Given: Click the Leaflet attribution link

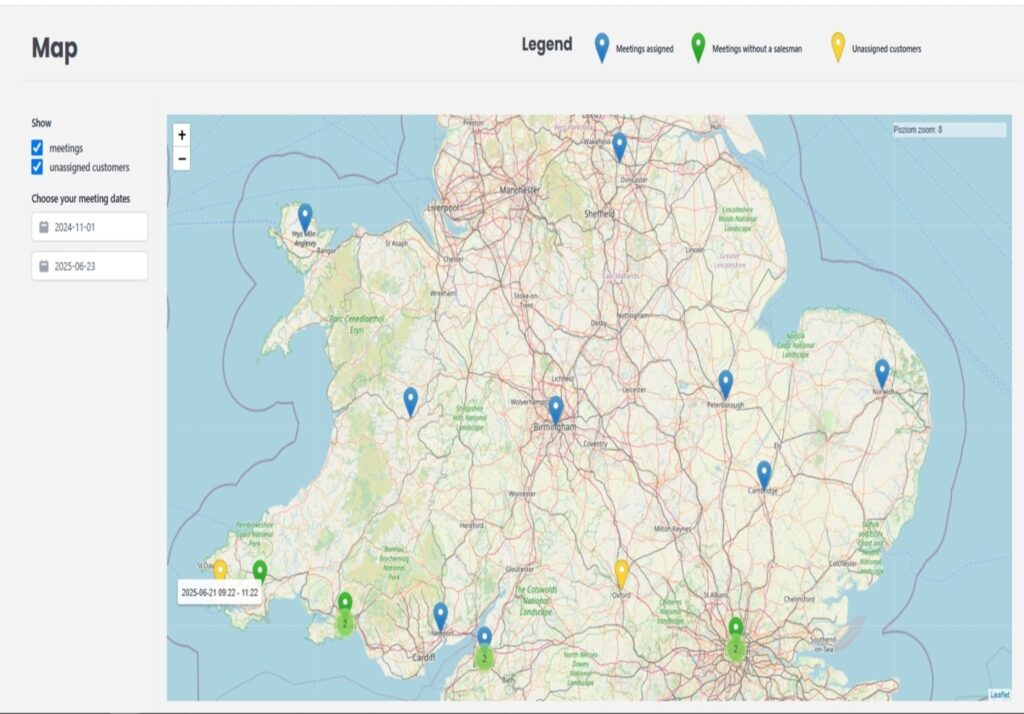Looking at the screenshot, I should tap(999, 694).
